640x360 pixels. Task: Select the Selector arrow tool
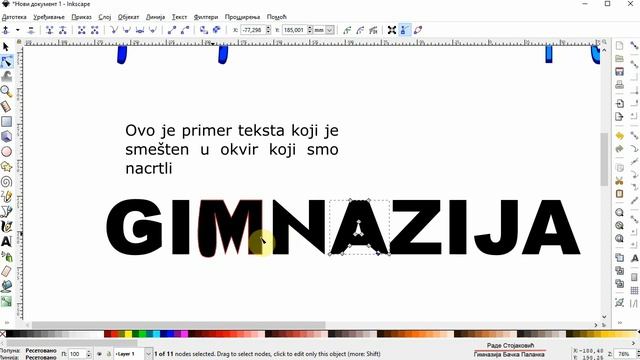(x=6, y=47)
